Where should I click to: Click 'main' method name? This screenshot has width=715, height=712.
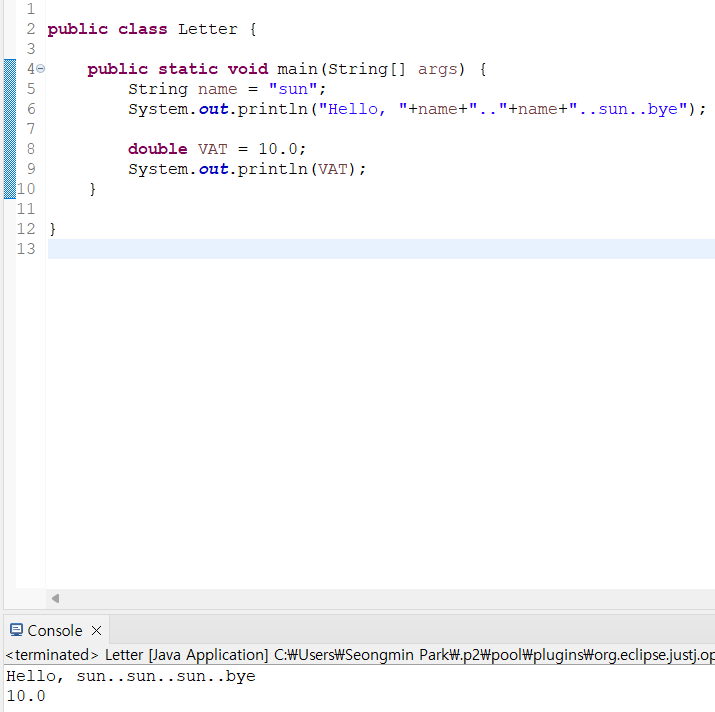(x=297, y=69)
